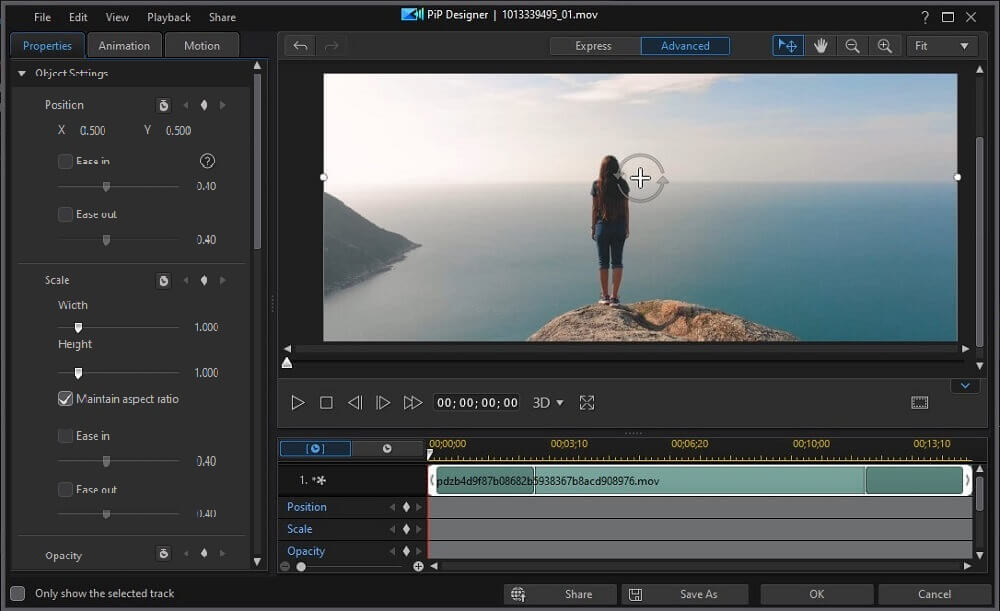Open the Playback menu
Viewport: 1000px width, 611px height.
pyautogui.click(x=168, y=17)
